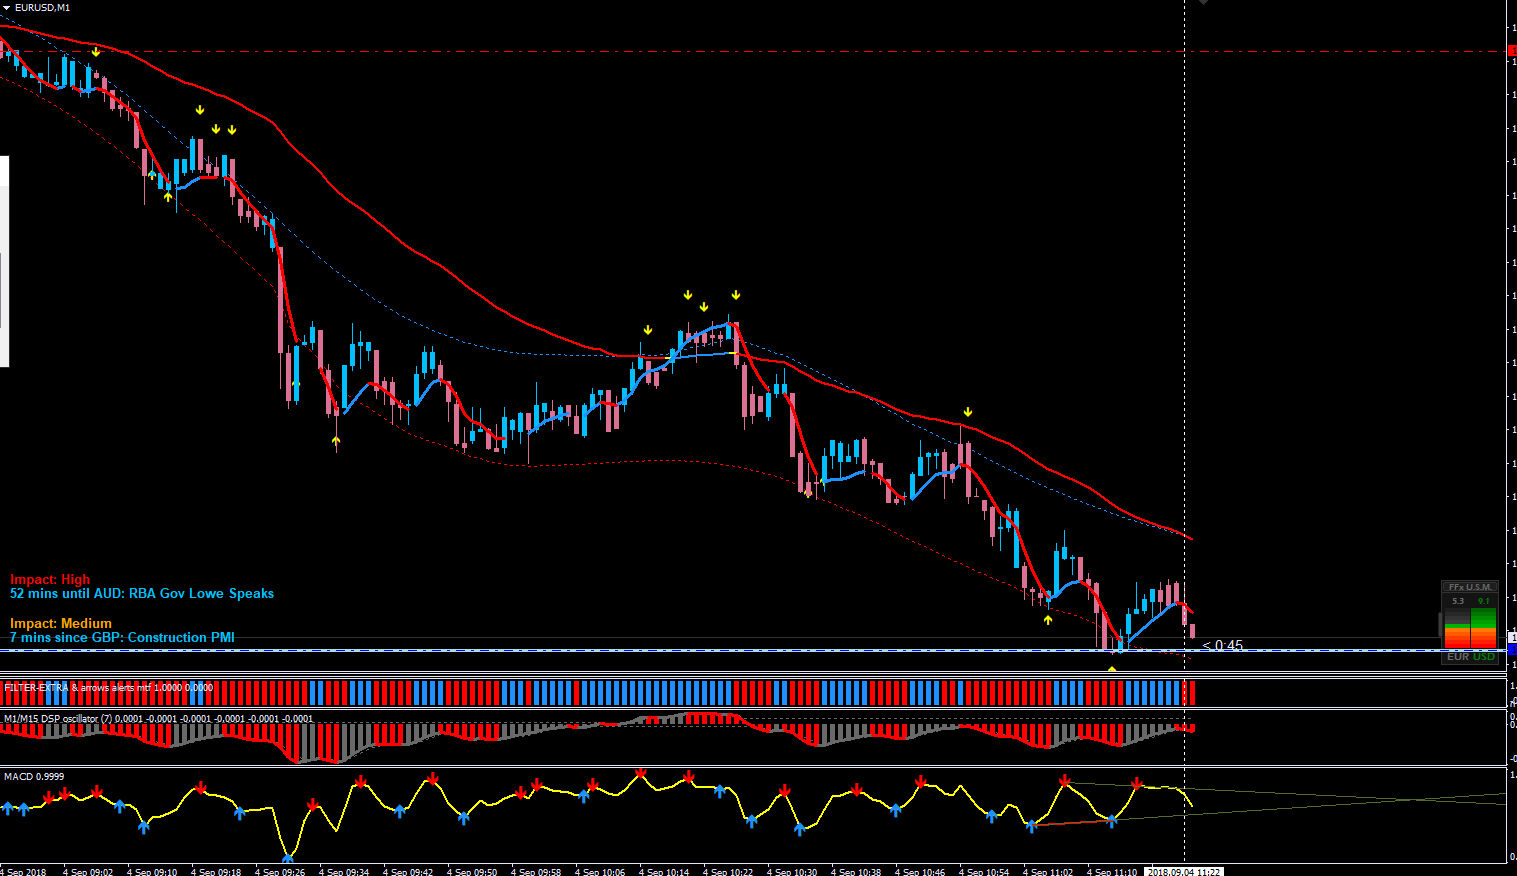Select the MACD 0.9999 indicator label
The image size is (1517, 876).
click(34, 776)
